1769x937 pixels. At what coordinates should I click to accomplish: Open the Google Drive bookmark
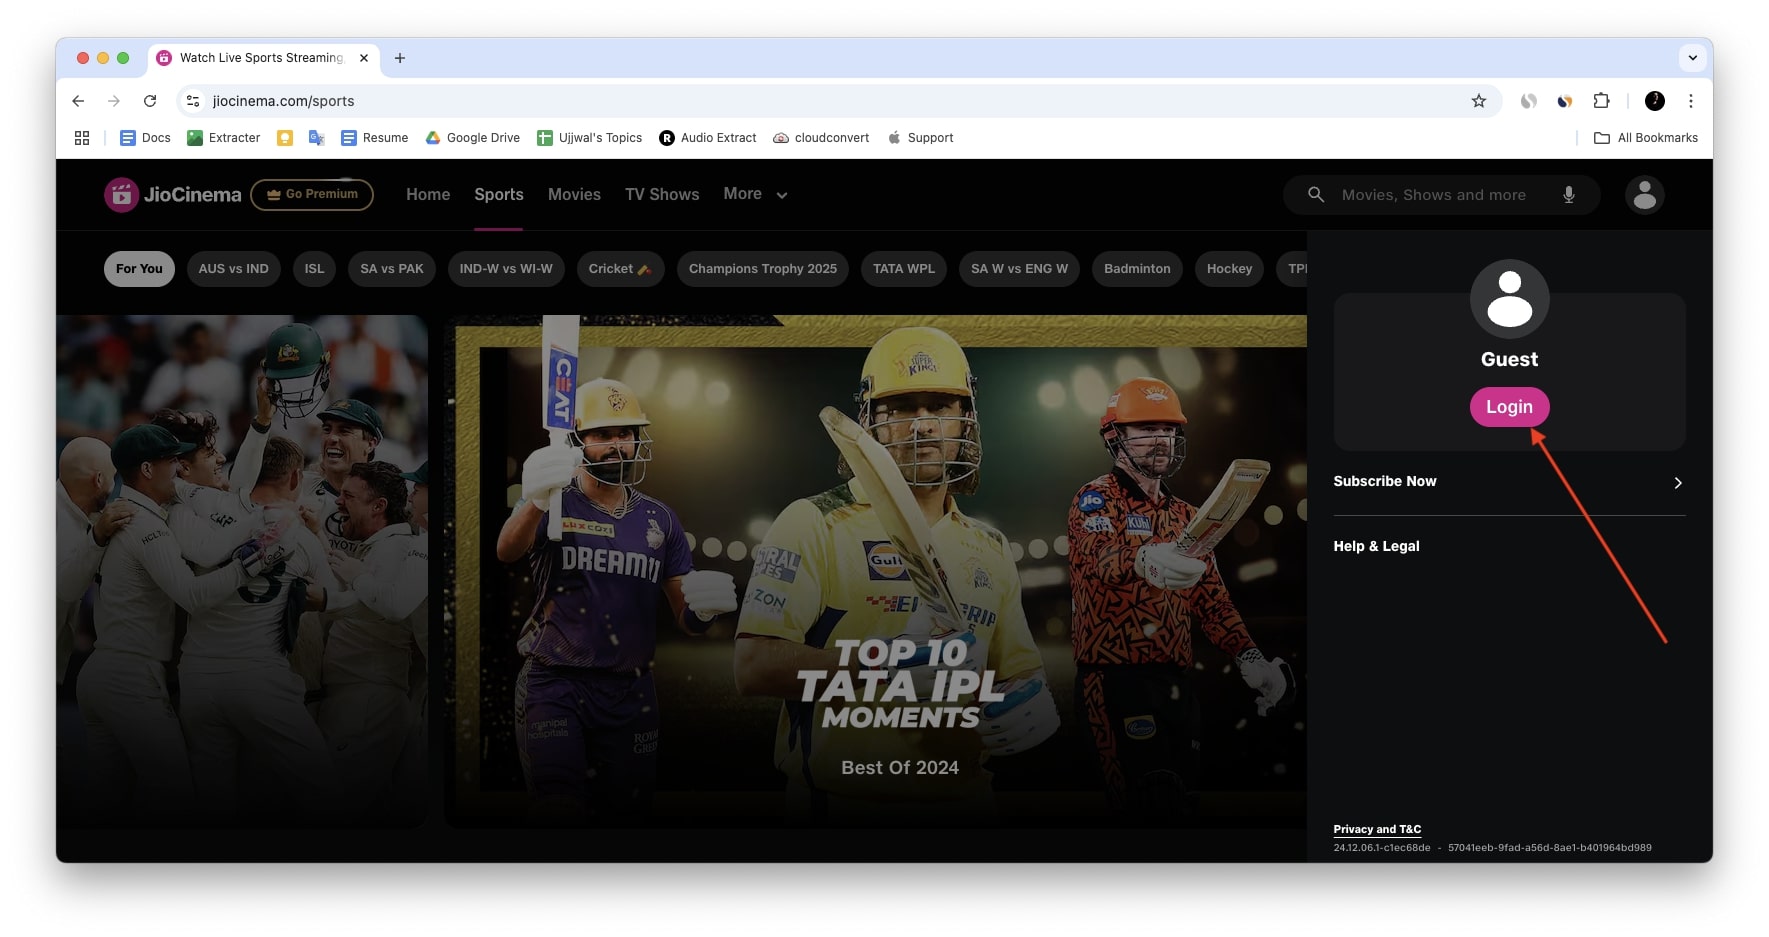(472, 138)
